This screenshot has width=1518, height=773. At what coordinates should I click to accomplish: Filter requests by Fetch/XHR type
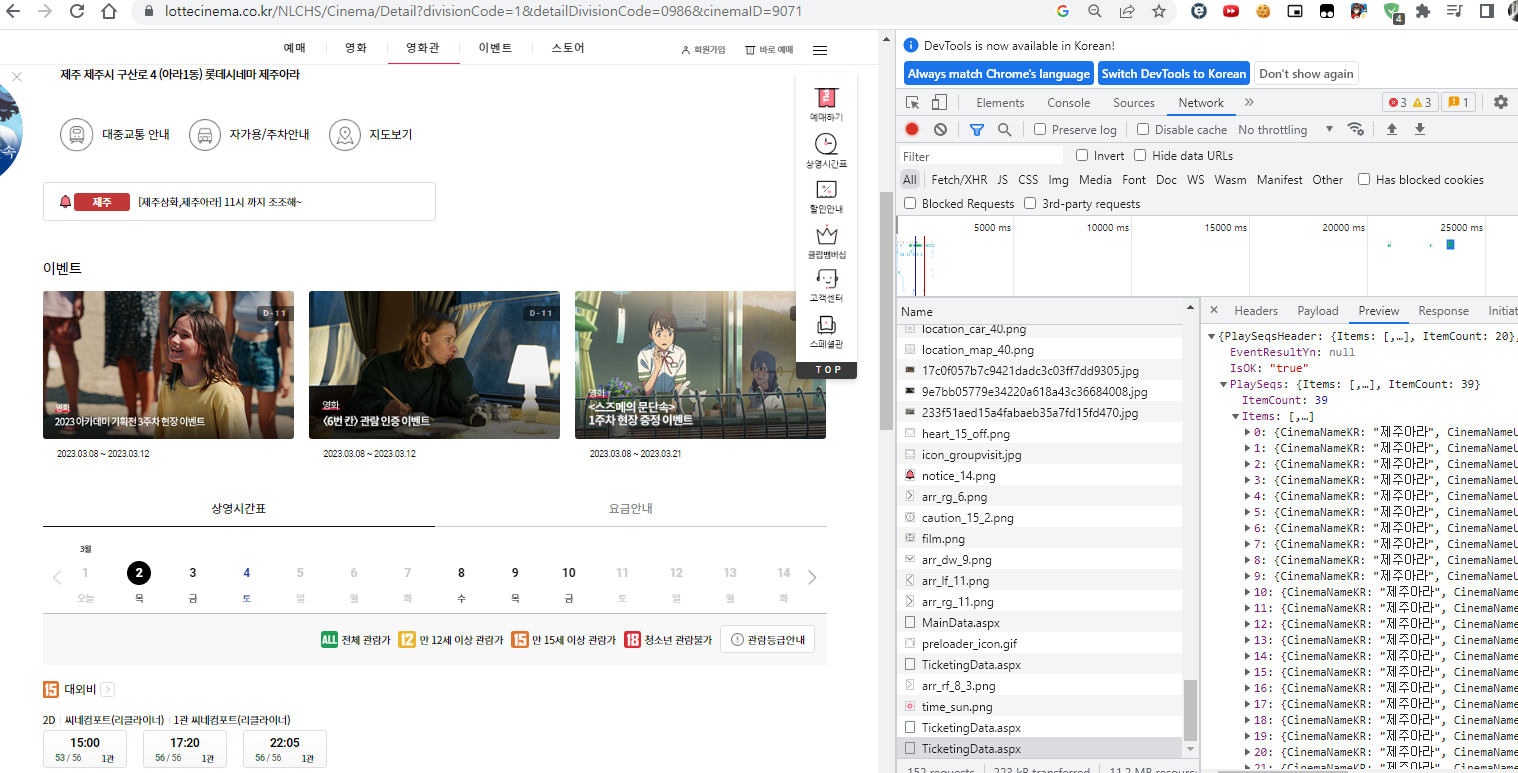pyautogui.click(x=959, y=180)
